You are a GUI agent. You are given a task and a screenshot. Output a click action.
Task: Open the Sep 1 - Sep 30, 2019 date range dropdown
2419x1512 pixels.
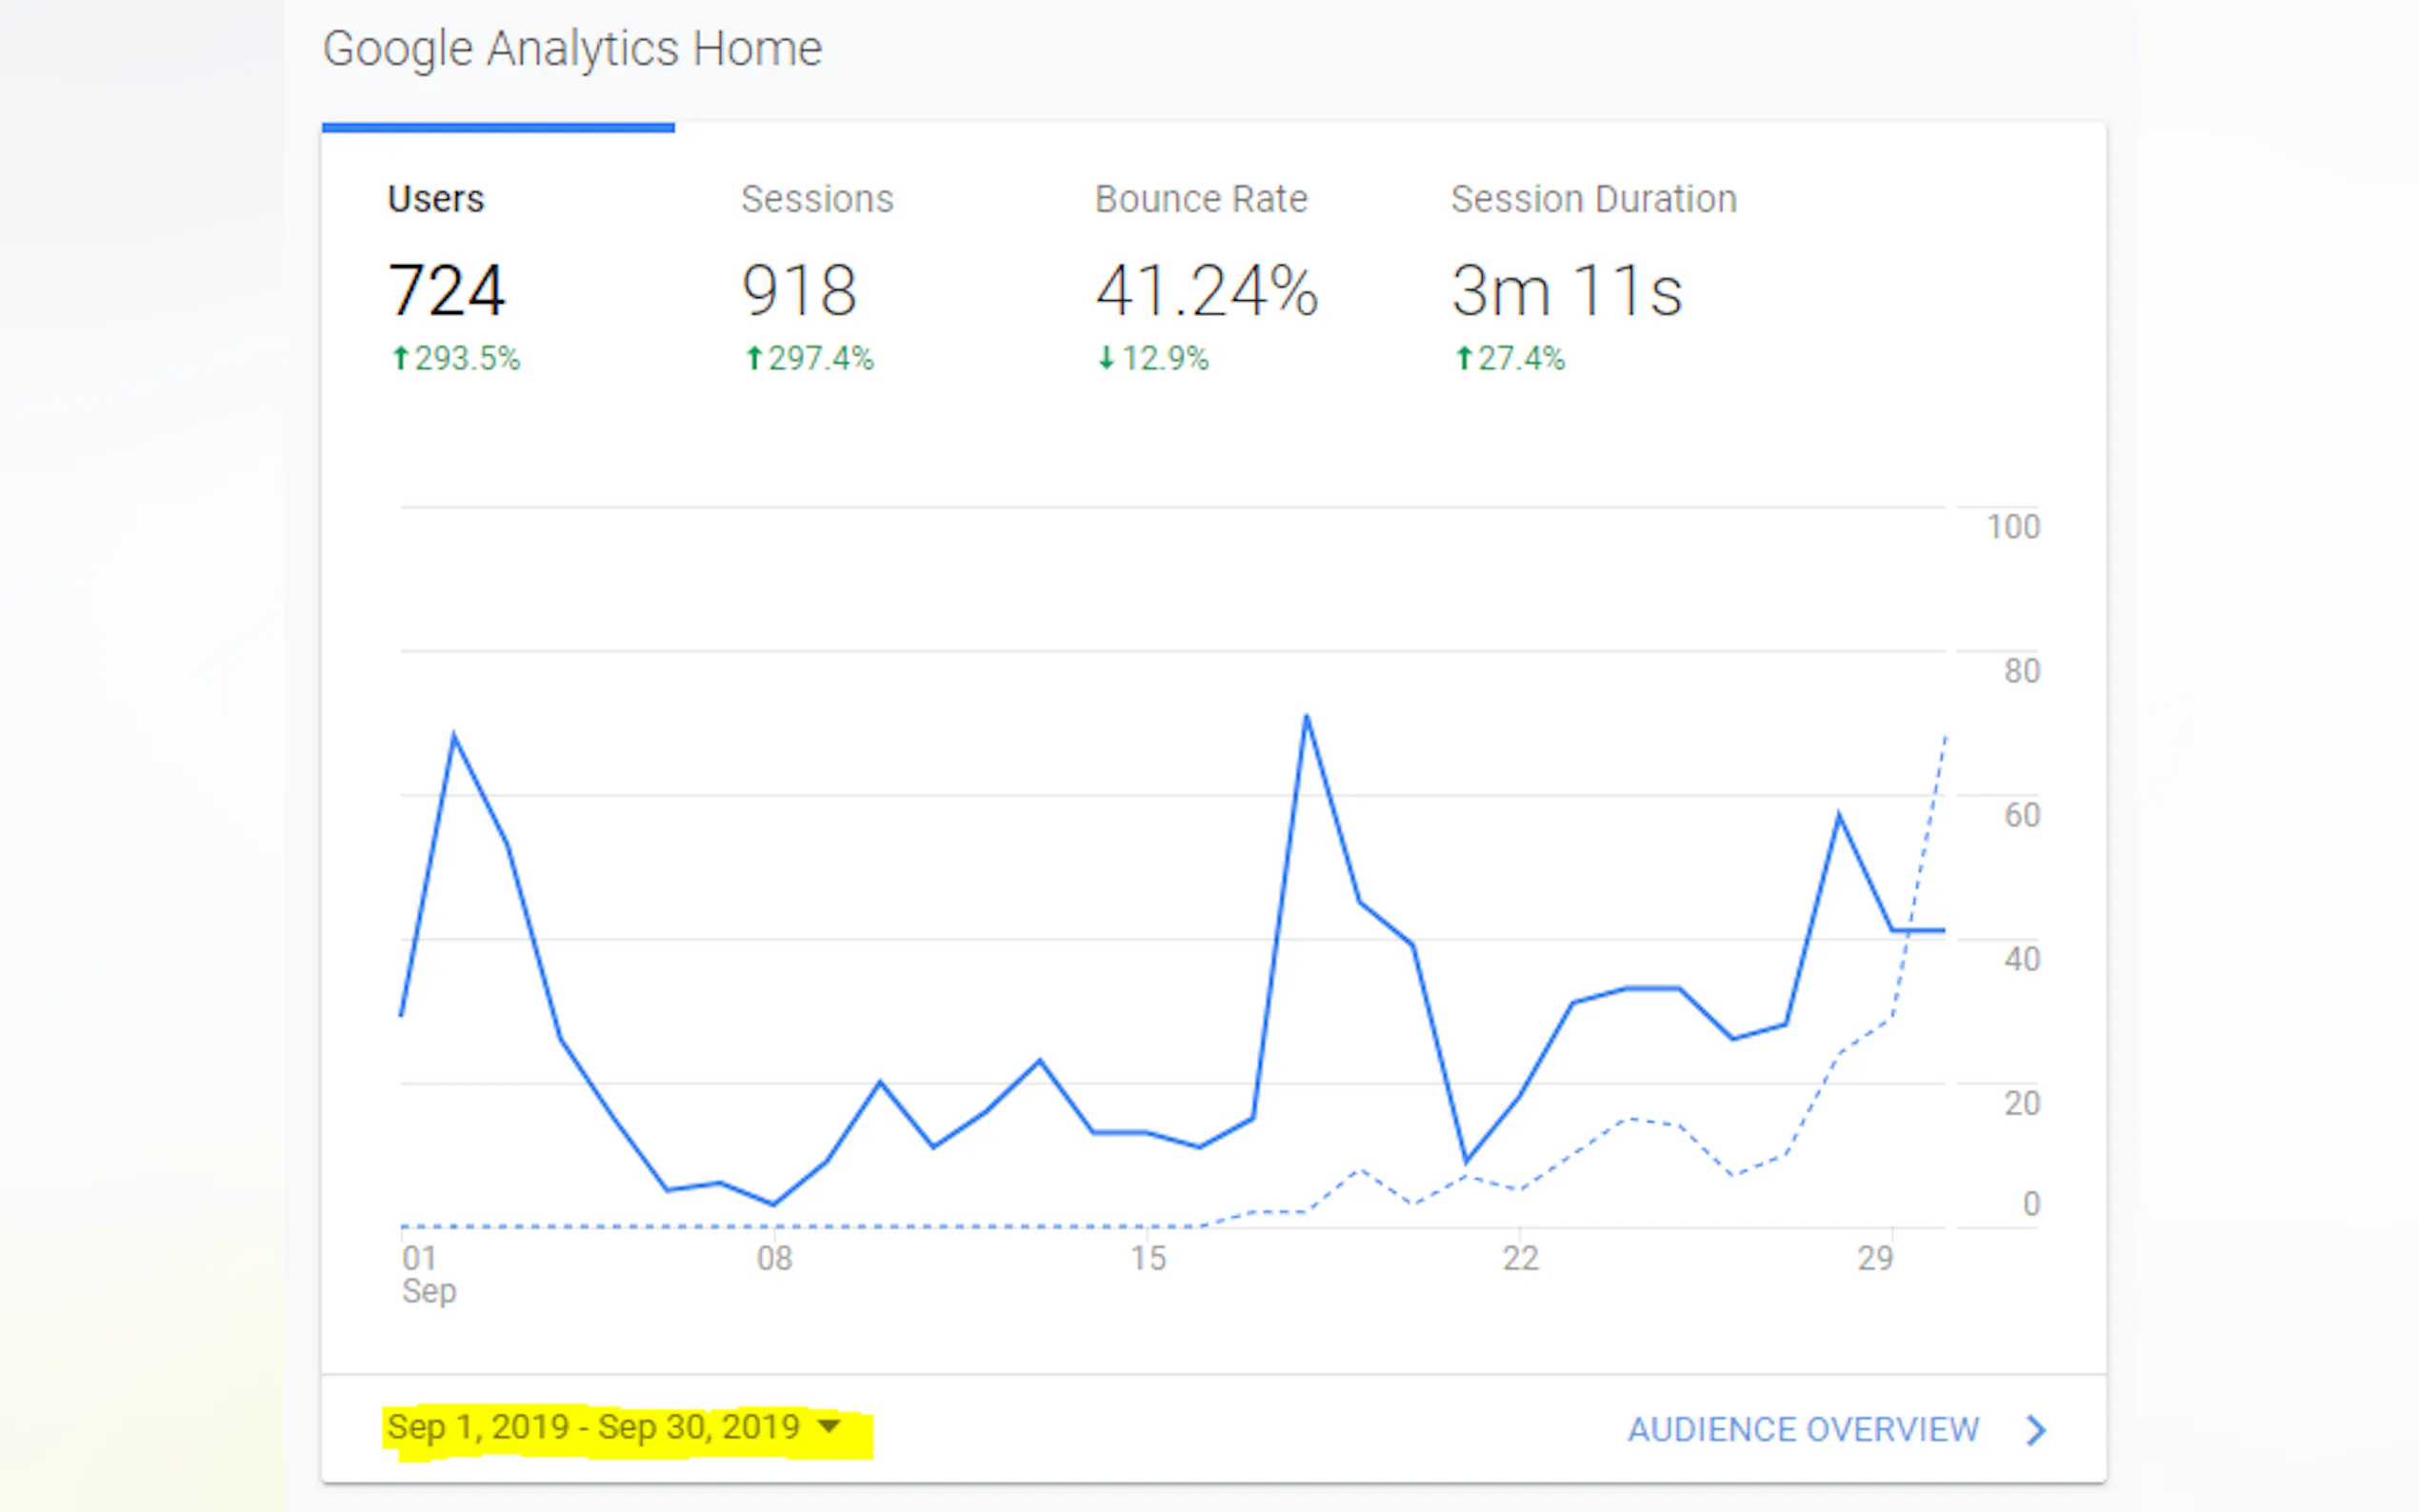click(614, 1427)
